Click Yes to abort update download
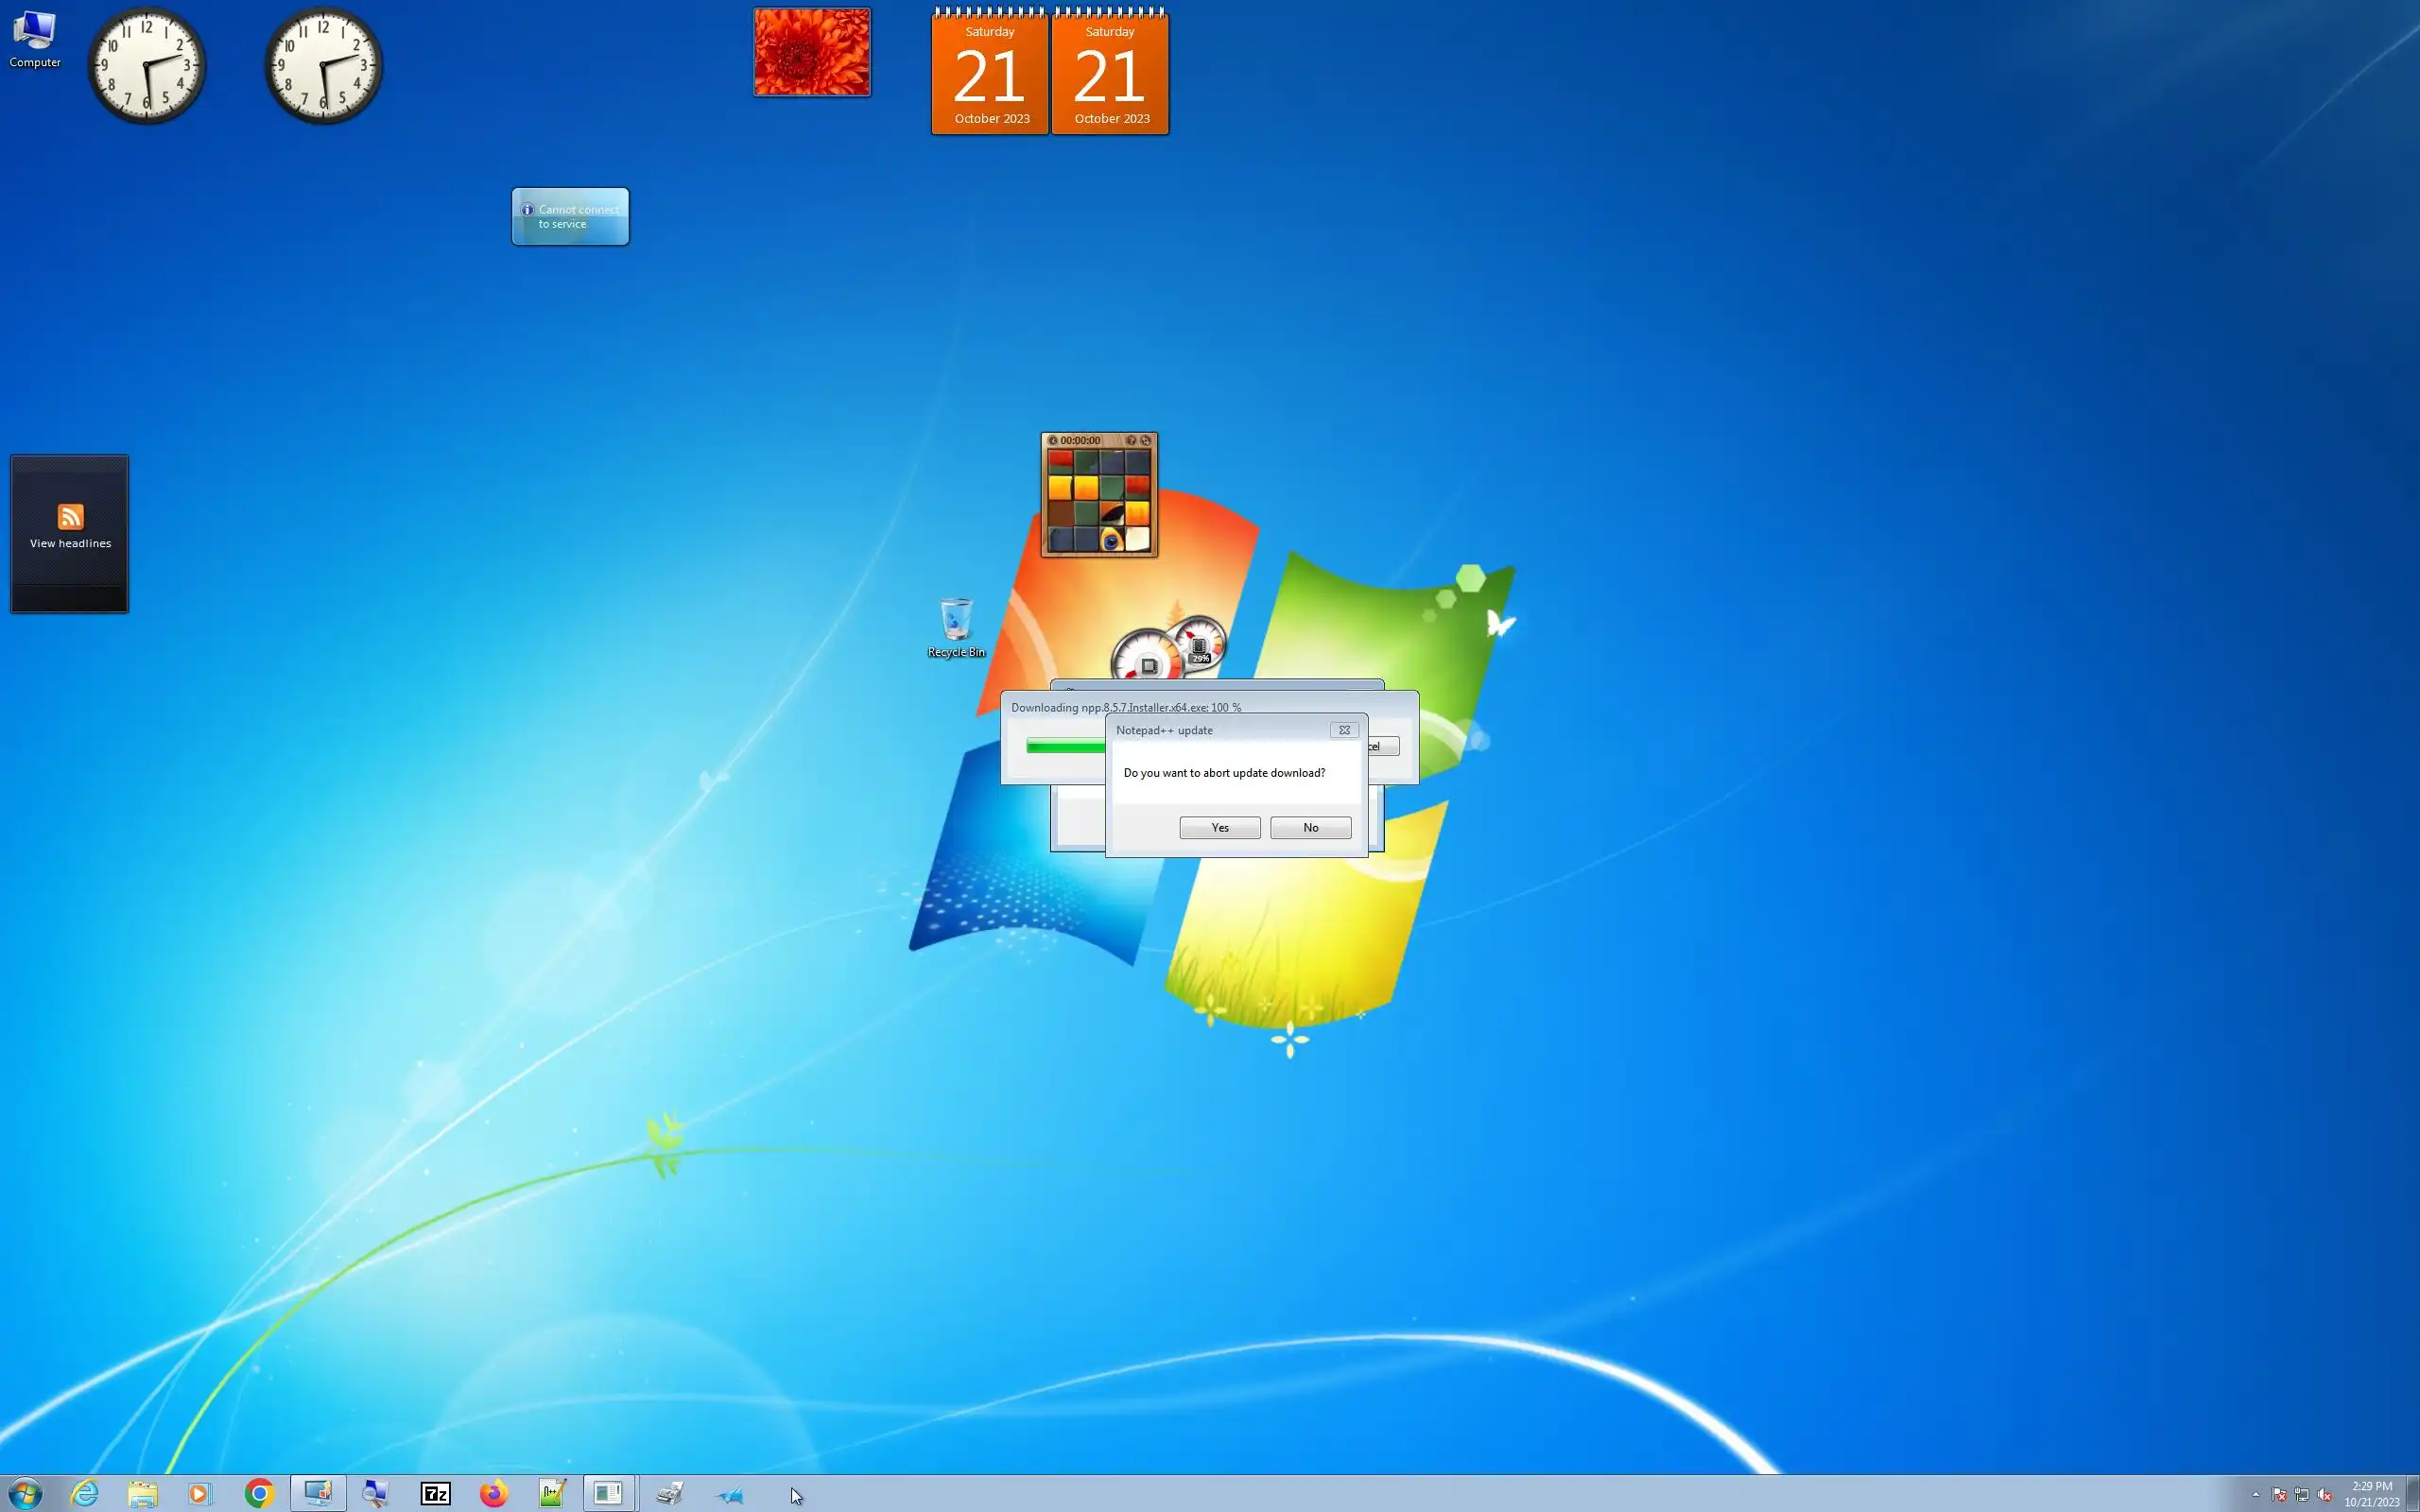2420x1512 pixels. (x=1219, y=827)
